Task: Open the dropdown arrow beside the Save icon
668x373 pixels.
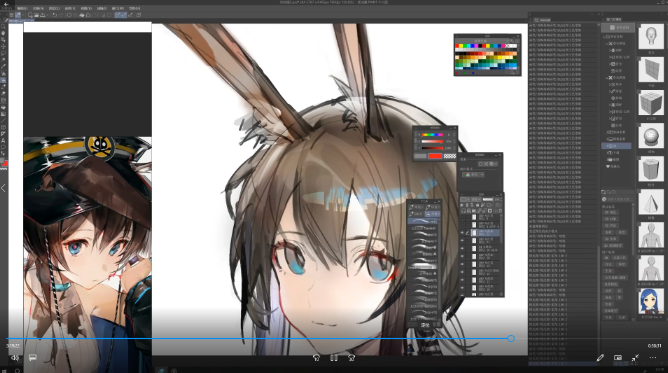Action: (47, 15)
